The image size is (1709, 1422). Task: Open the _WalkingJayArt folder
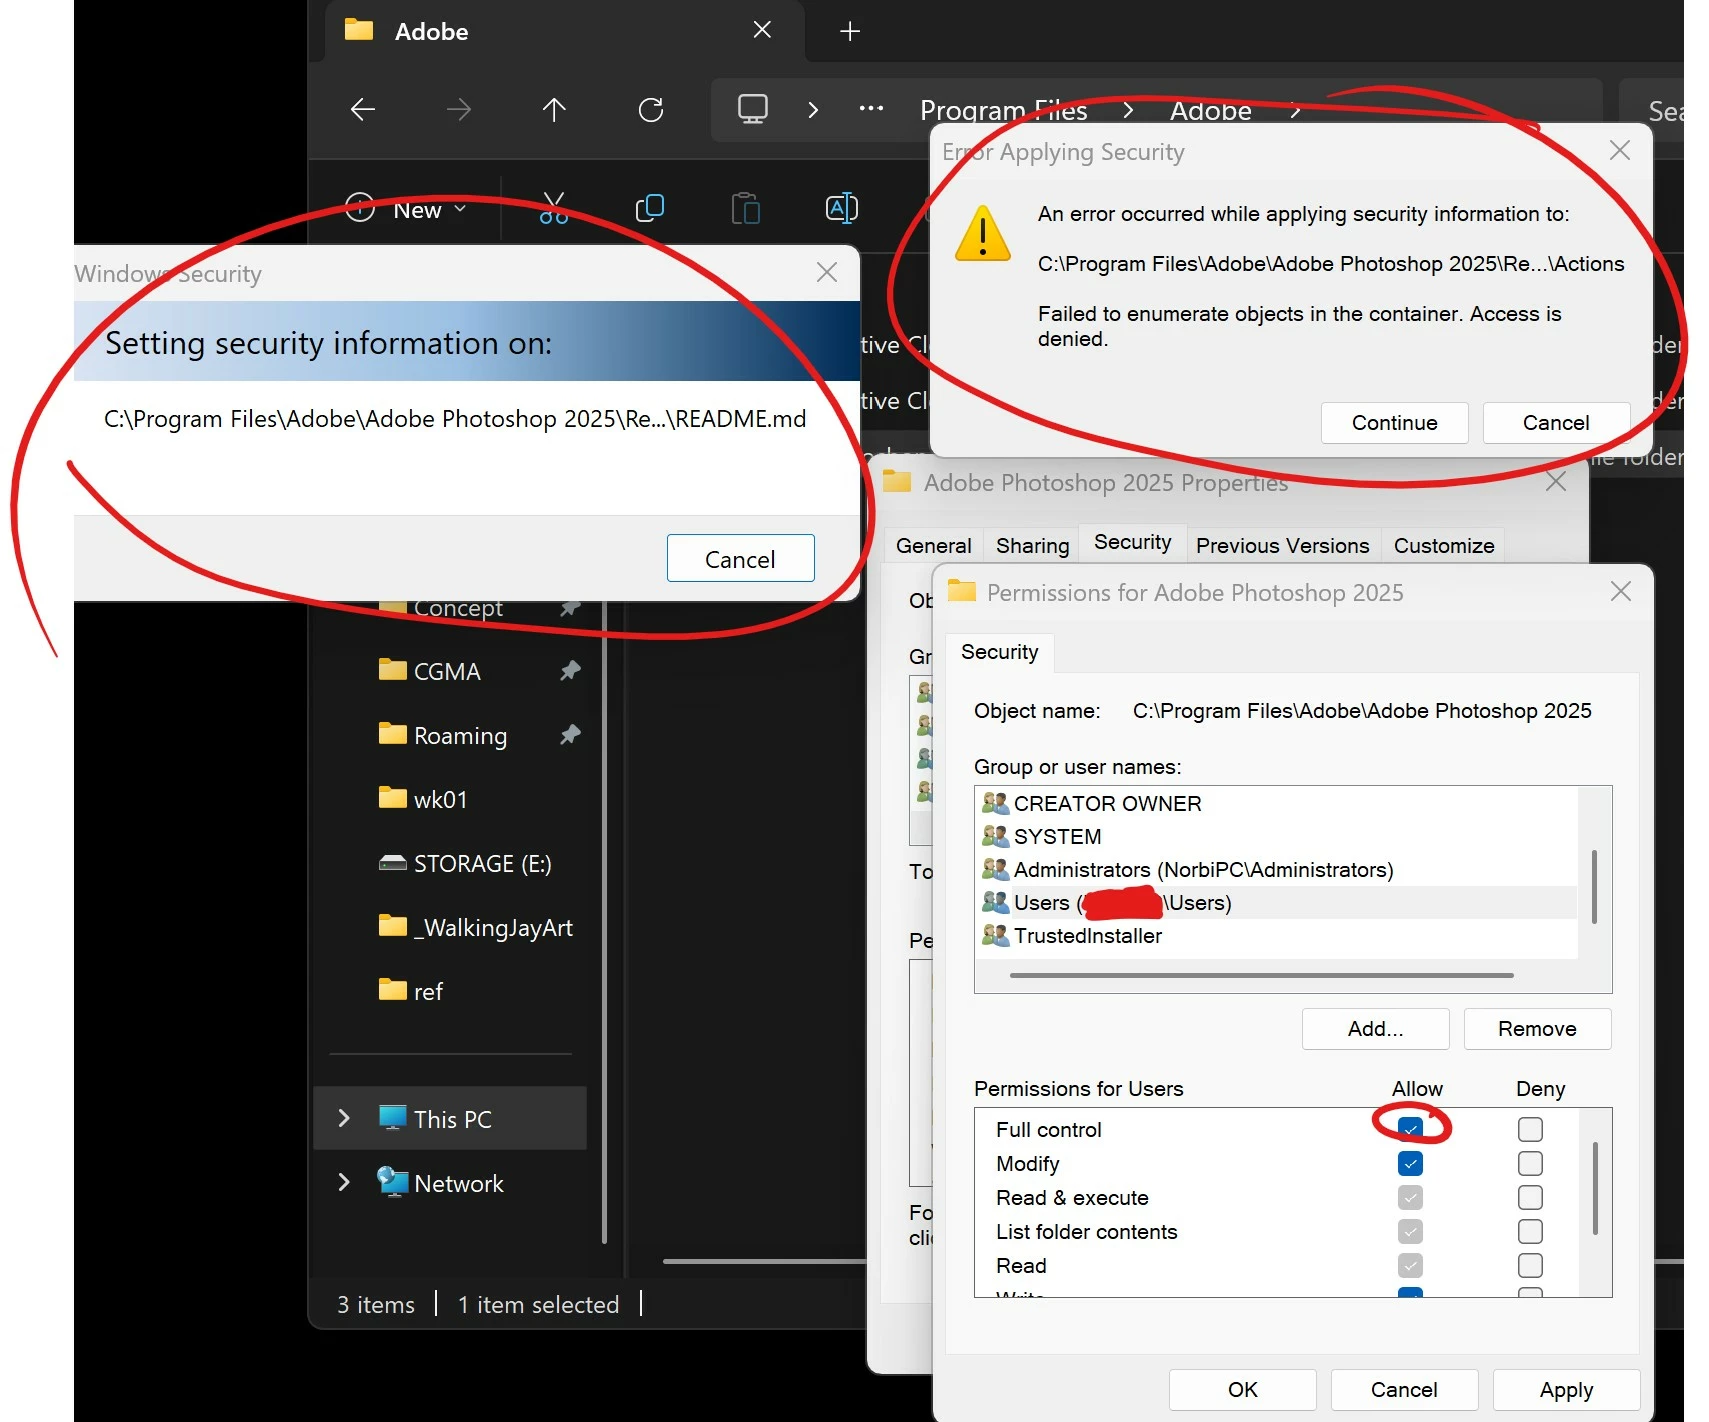pyautogui.click(x=493, y=927)
